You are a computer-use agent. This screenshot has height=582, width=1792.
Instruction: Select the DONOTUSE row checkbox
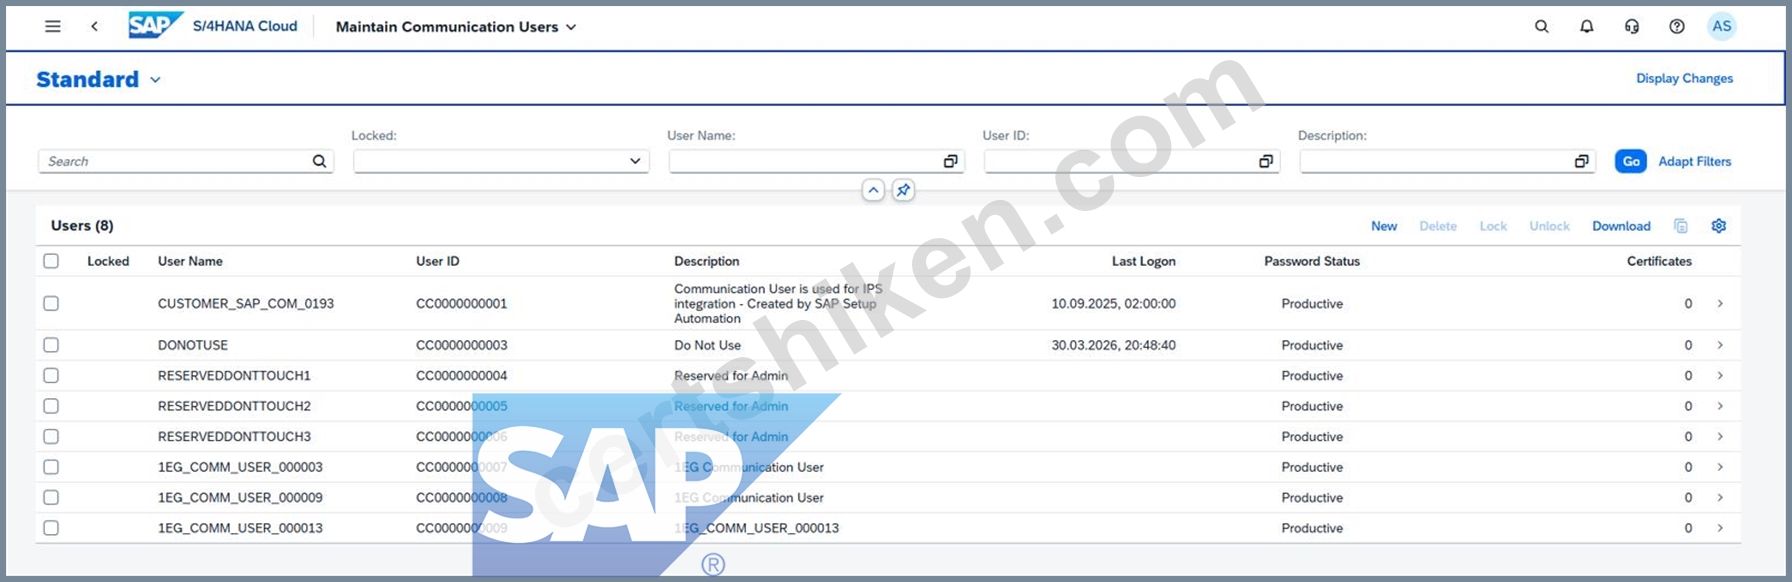click(51, 345)
